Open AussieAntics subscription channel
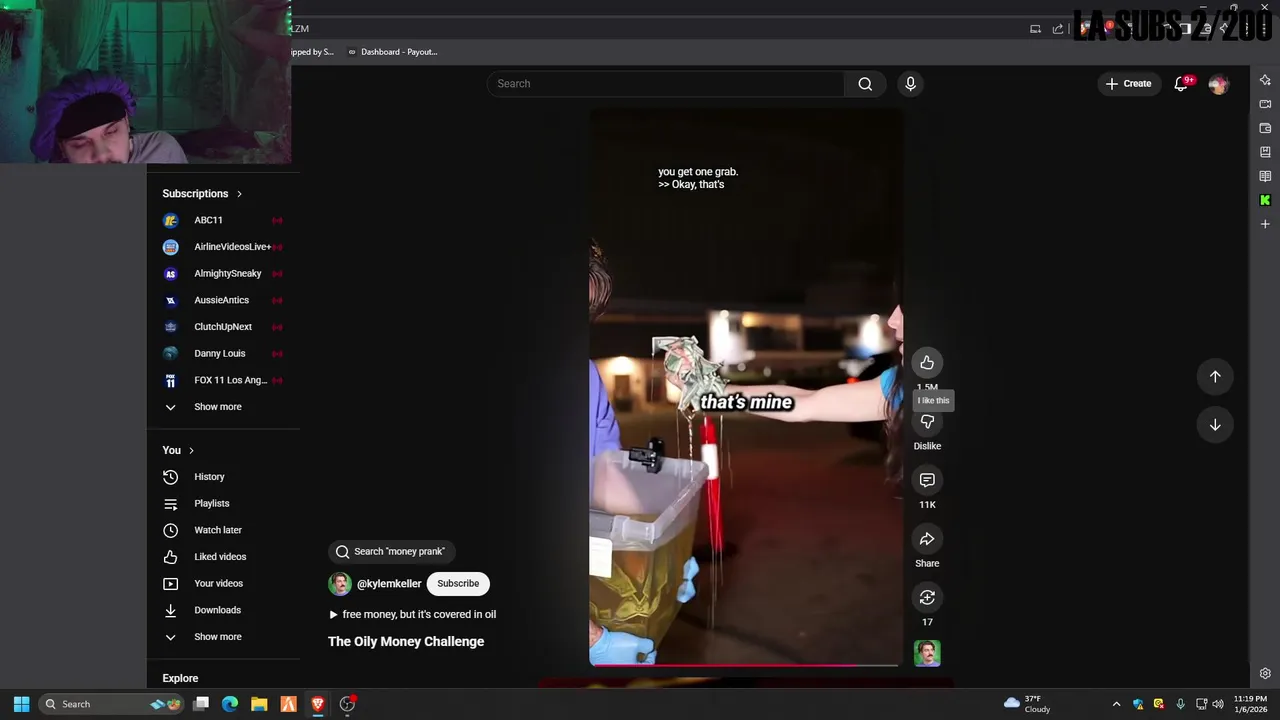The image size is (1280, 720). point(224,300)
